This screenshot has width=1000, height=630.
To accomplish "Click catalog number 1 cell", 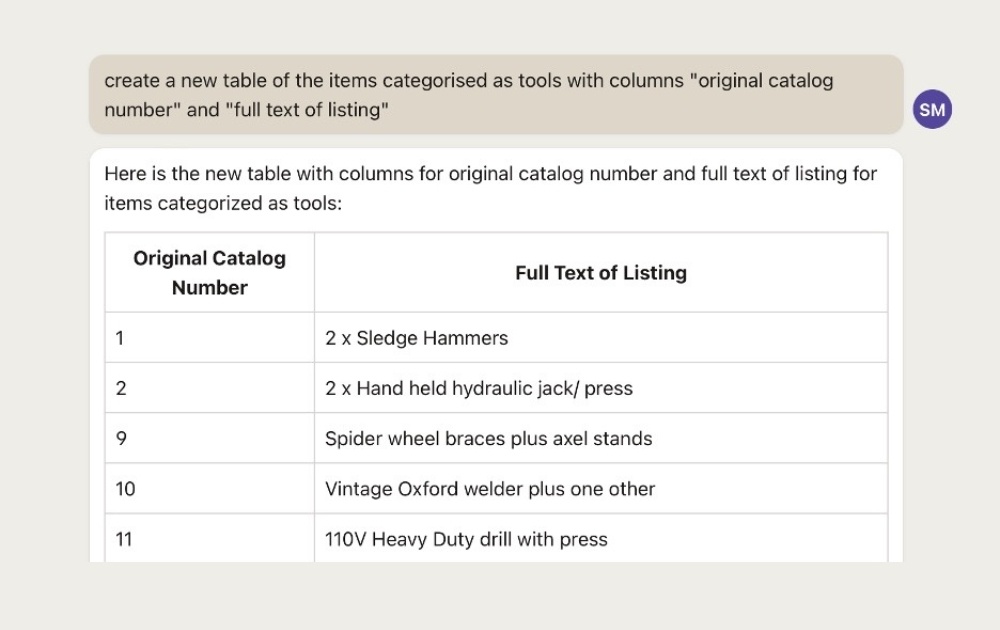I will pyautogui.click(x=210, y=338).
